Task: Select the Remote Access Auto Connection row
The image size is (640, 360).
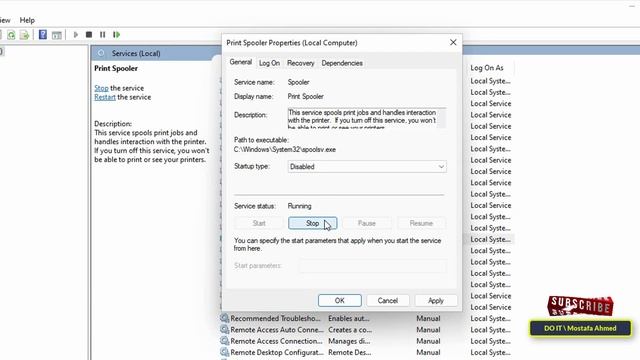Action: [x=366, y=329]
